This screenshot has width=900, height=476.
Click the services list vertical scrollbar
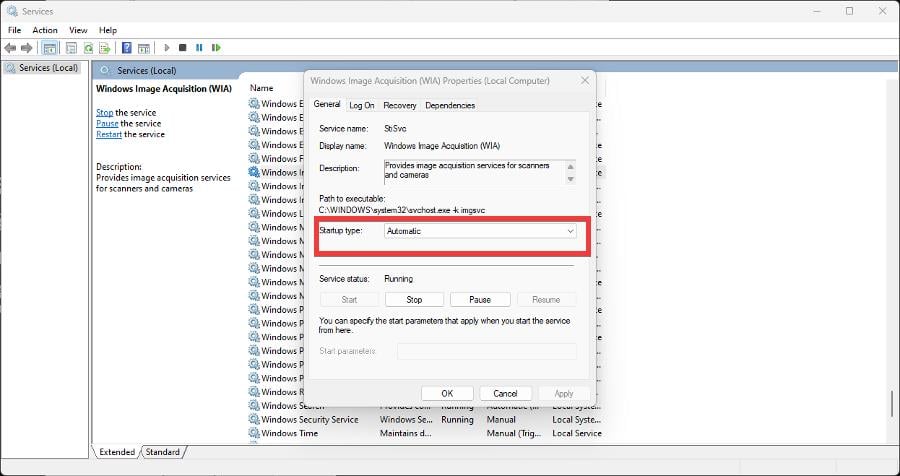pyautogui.click(x=891, y=403)
